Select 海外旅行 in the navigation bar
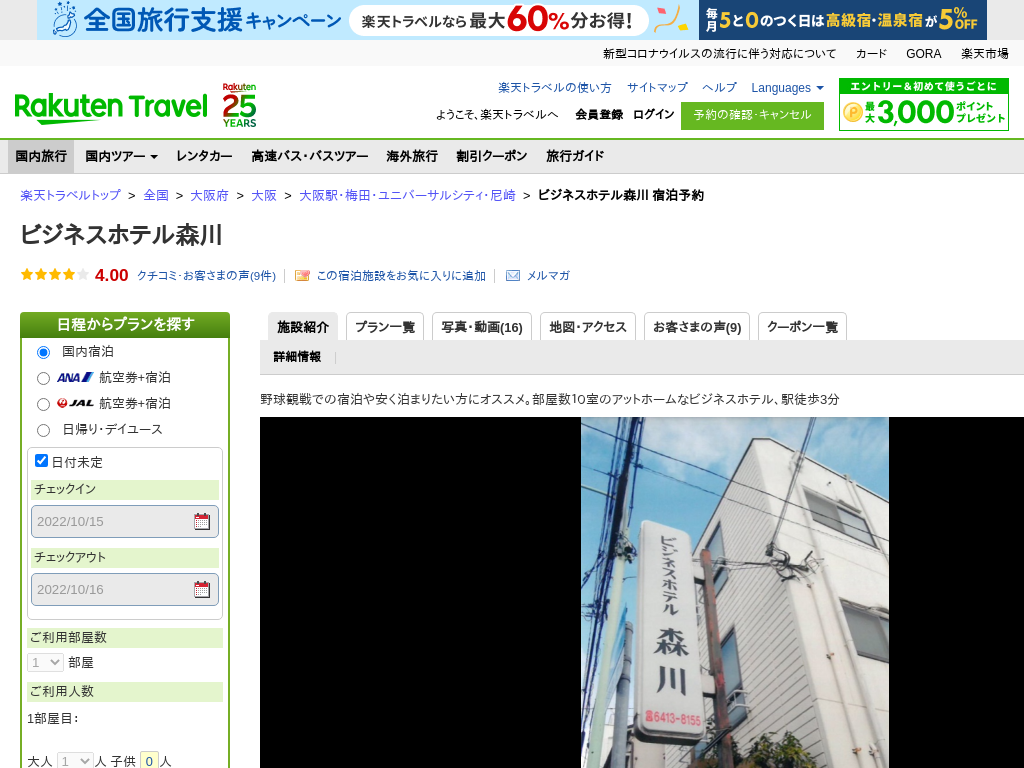 [411, 156]
